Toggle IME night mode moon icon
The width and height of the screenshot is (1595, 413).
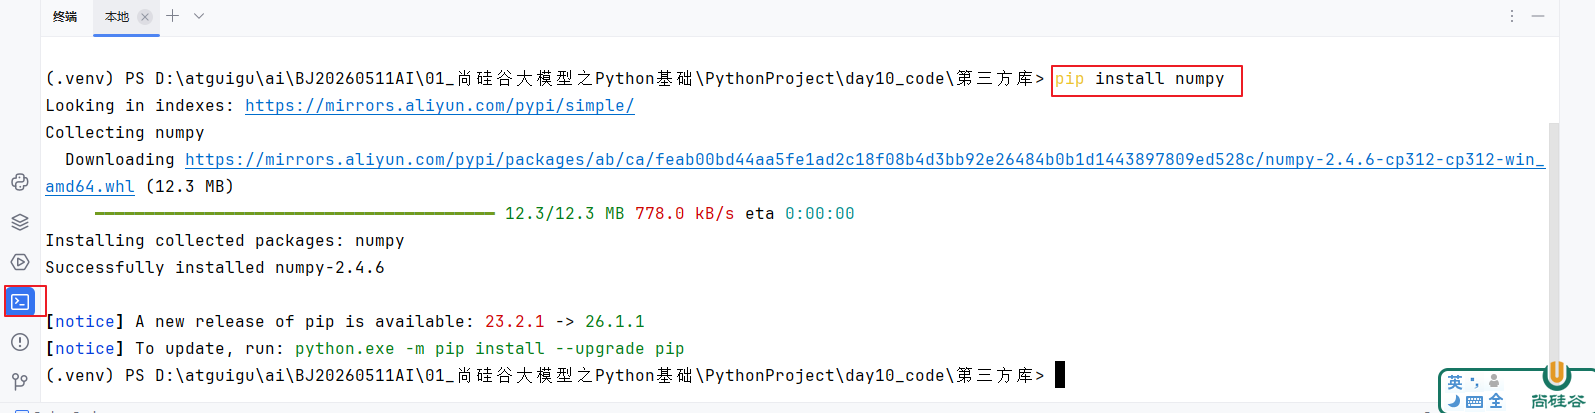coord(1455,401)
